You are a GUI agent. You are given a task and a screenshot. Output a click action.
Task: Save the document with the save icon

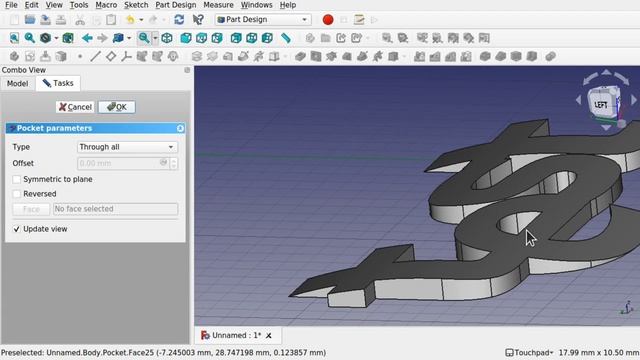45,20
